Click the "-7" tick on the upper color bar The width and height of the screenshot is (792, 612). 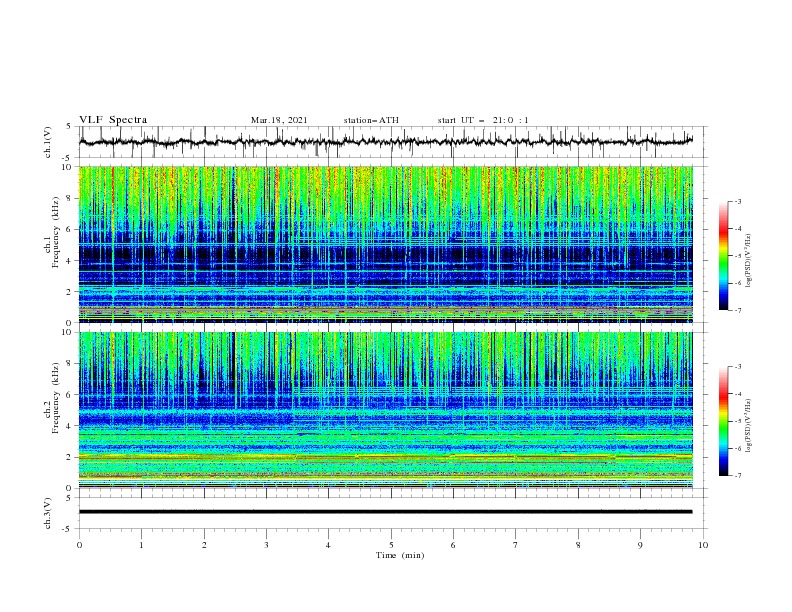[x=737, y=310]
